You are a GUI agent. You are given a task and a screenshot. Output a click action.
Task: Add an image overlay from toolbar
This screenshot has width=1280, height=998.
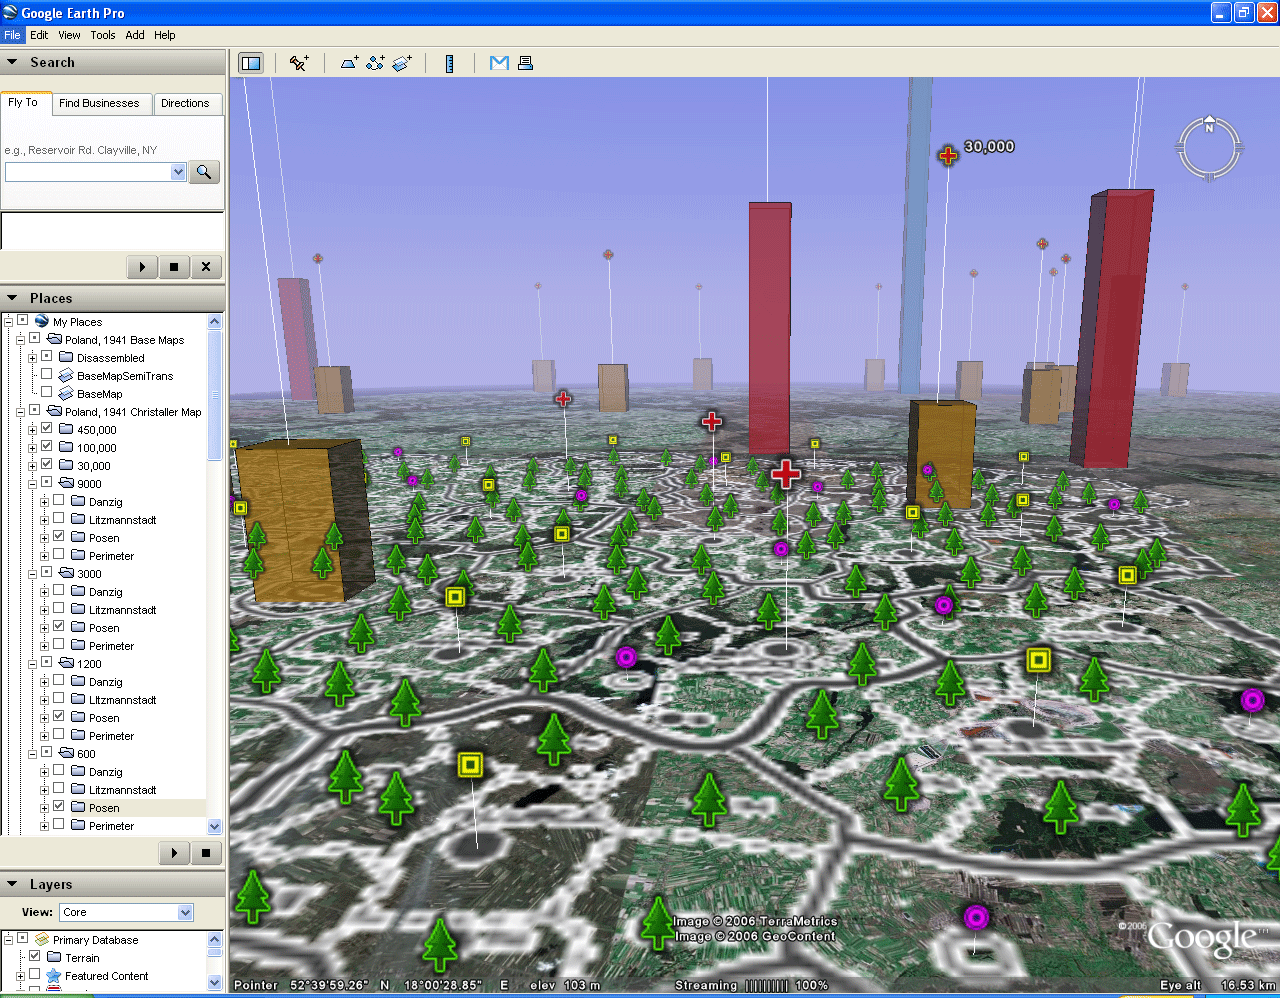[402, 63]
